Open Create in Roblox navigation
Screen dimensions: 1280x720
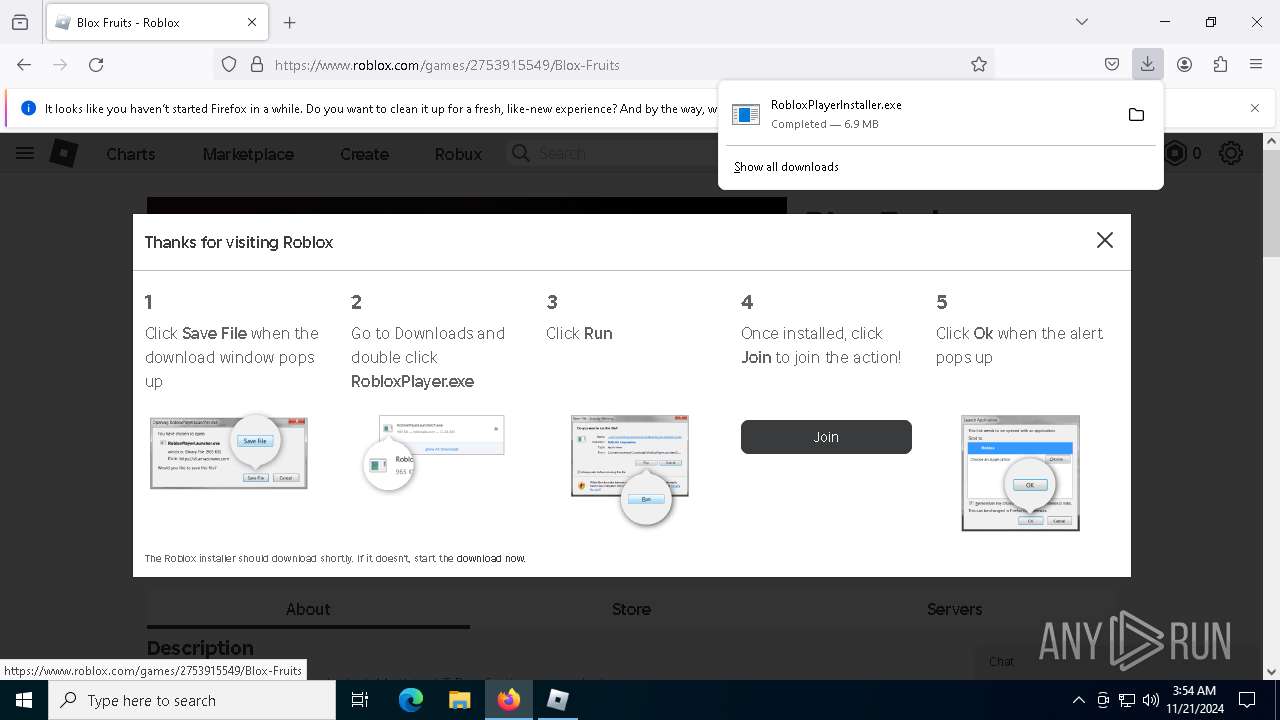tap(364, 154)
